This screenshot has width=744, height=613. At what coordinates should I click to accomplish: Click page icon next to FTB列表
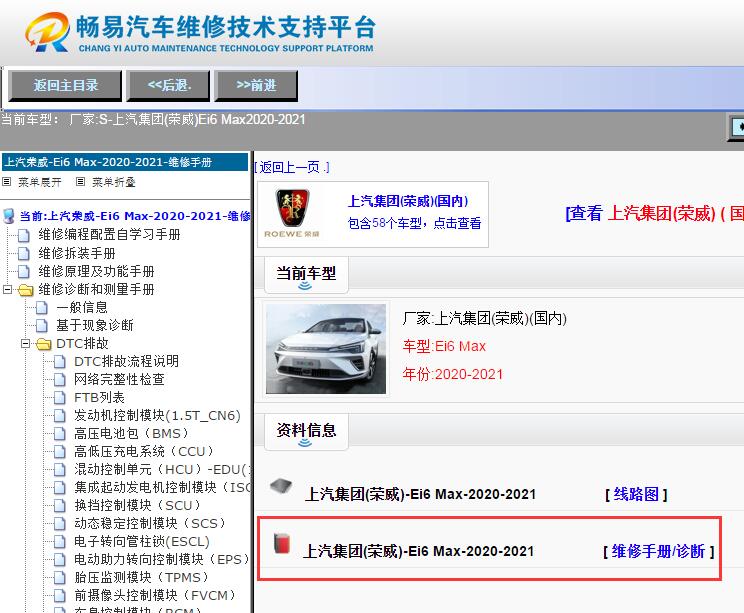[60, 398]
